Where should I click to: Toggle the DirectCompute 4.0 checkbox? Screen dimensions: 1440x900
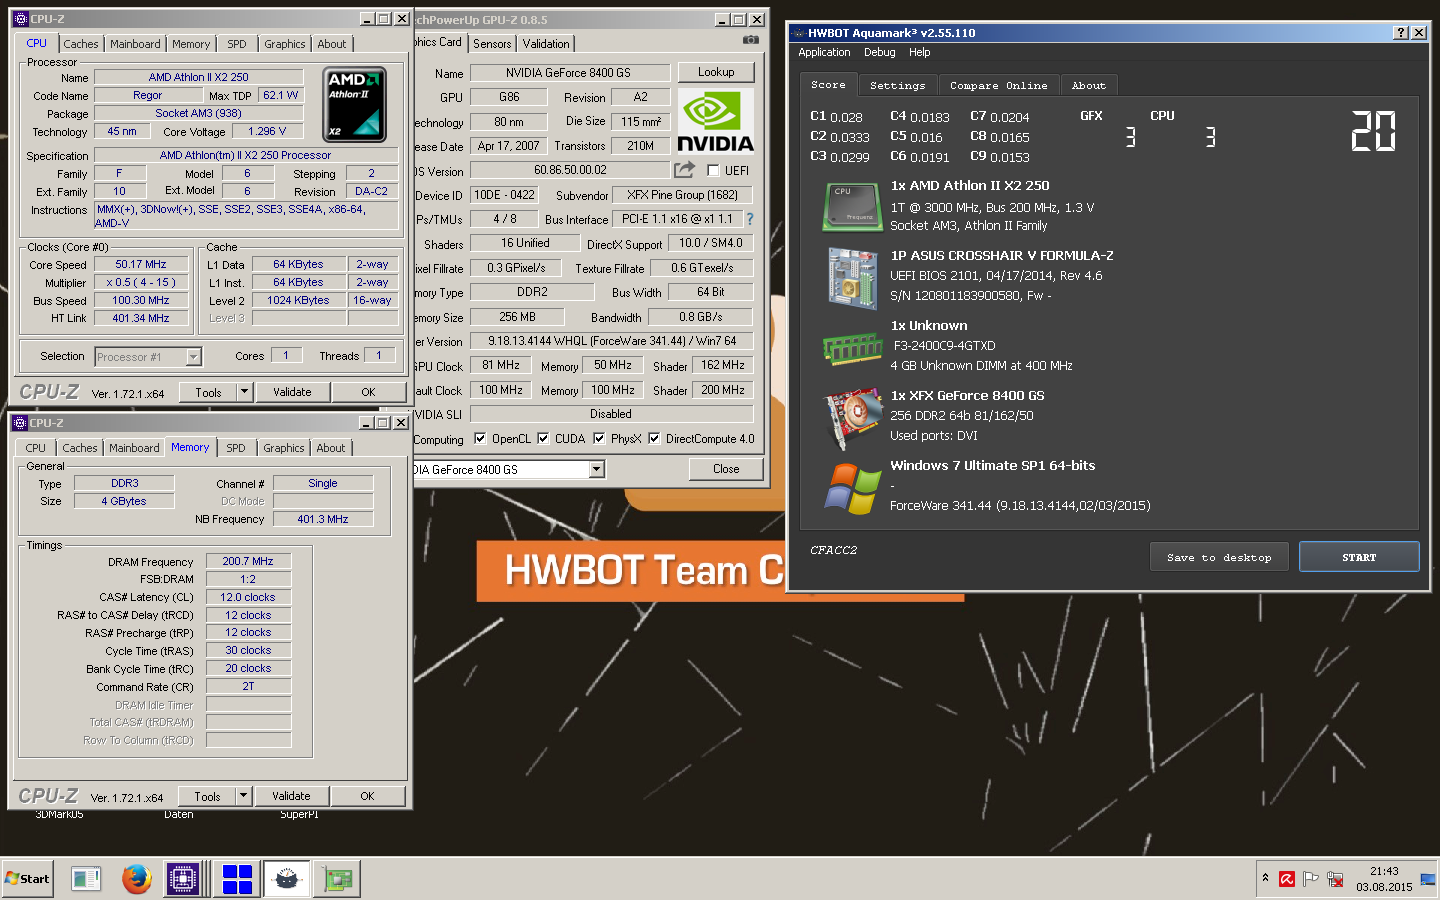[654, 438]
